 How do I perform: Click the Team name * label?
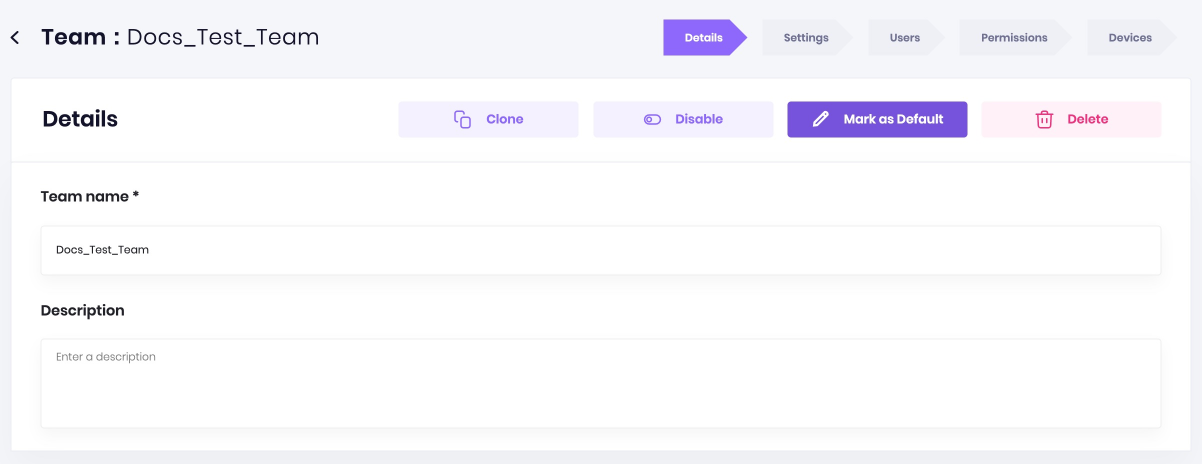pos(90,197)
